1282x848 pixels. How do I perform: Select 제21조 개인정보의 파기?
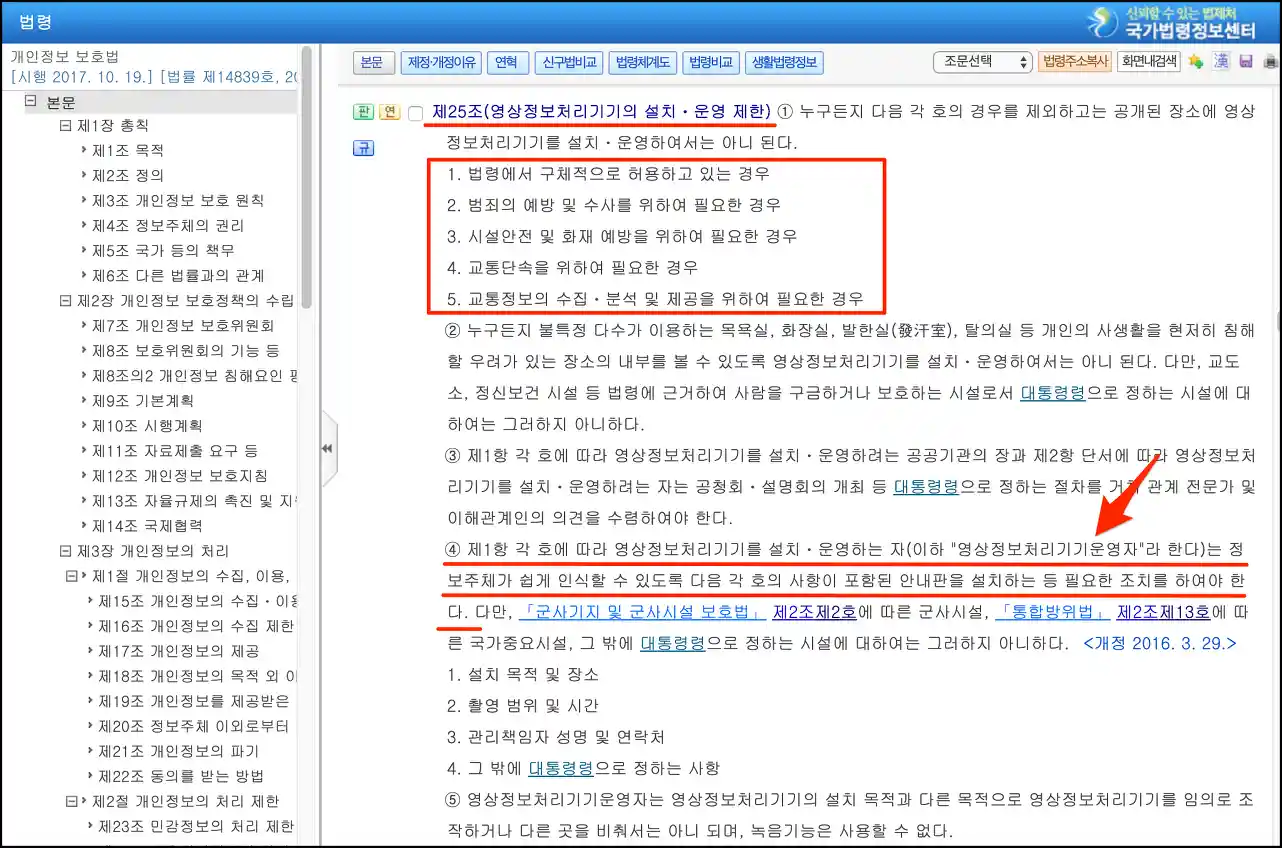tap(178, 751)
